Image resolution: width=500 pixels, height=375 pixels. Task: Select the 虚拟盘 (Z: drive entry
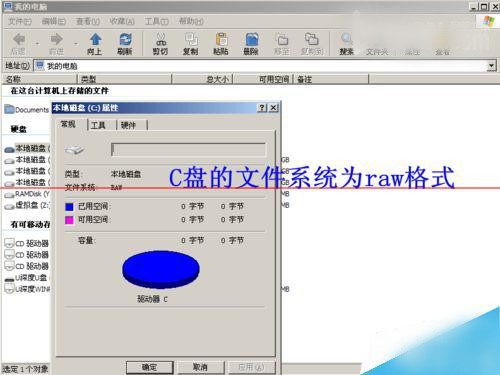tap(27, 205)
